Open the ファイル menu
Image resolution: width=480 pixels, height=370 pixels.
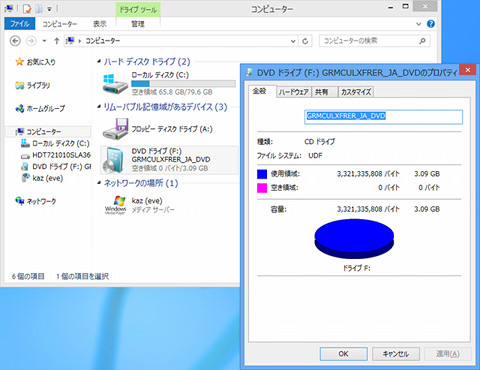point(19,24)
